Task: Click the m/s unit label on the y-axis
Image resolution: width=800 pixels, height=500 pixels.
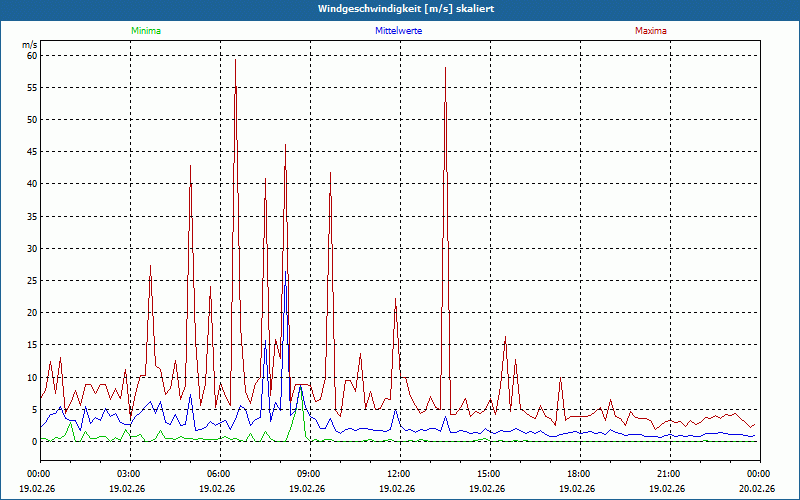Action: tap(29, 45)
